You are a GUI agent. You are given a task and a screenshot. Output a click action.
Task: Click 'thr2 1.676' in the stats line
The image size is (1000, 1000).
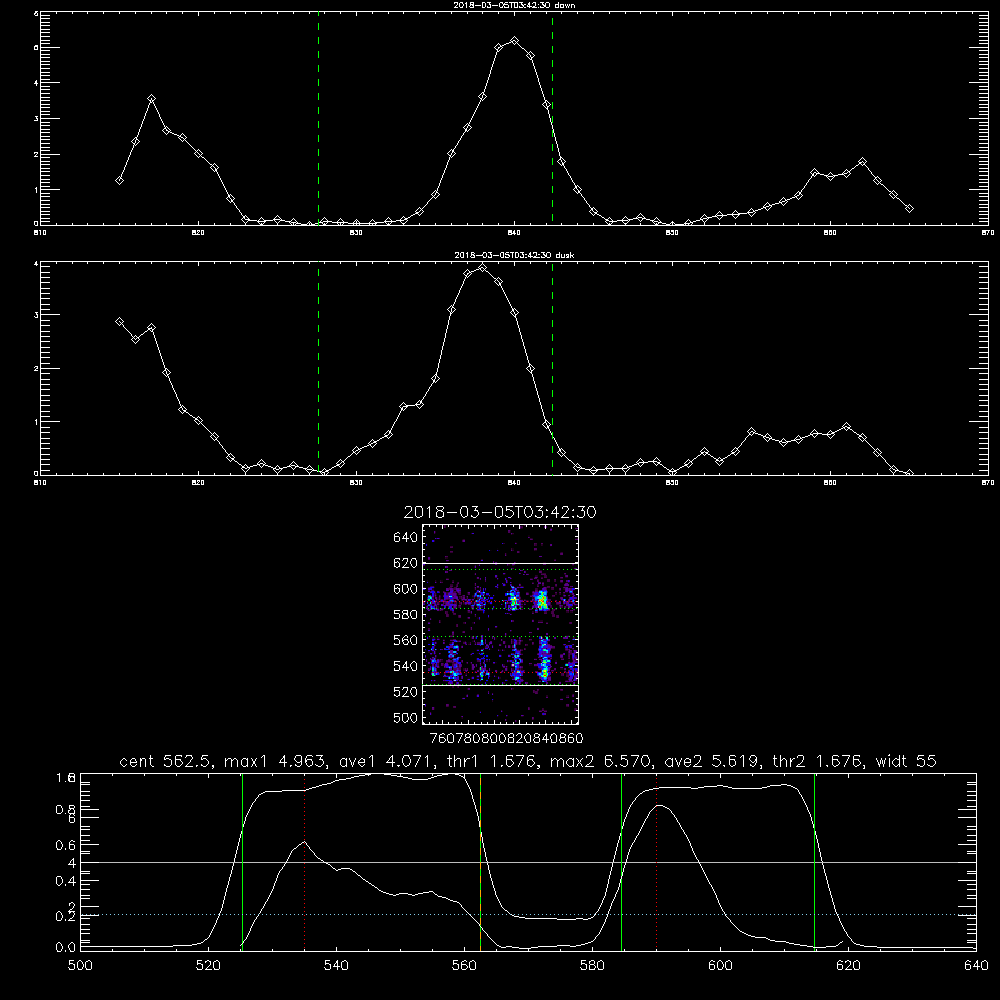[818, 761]
